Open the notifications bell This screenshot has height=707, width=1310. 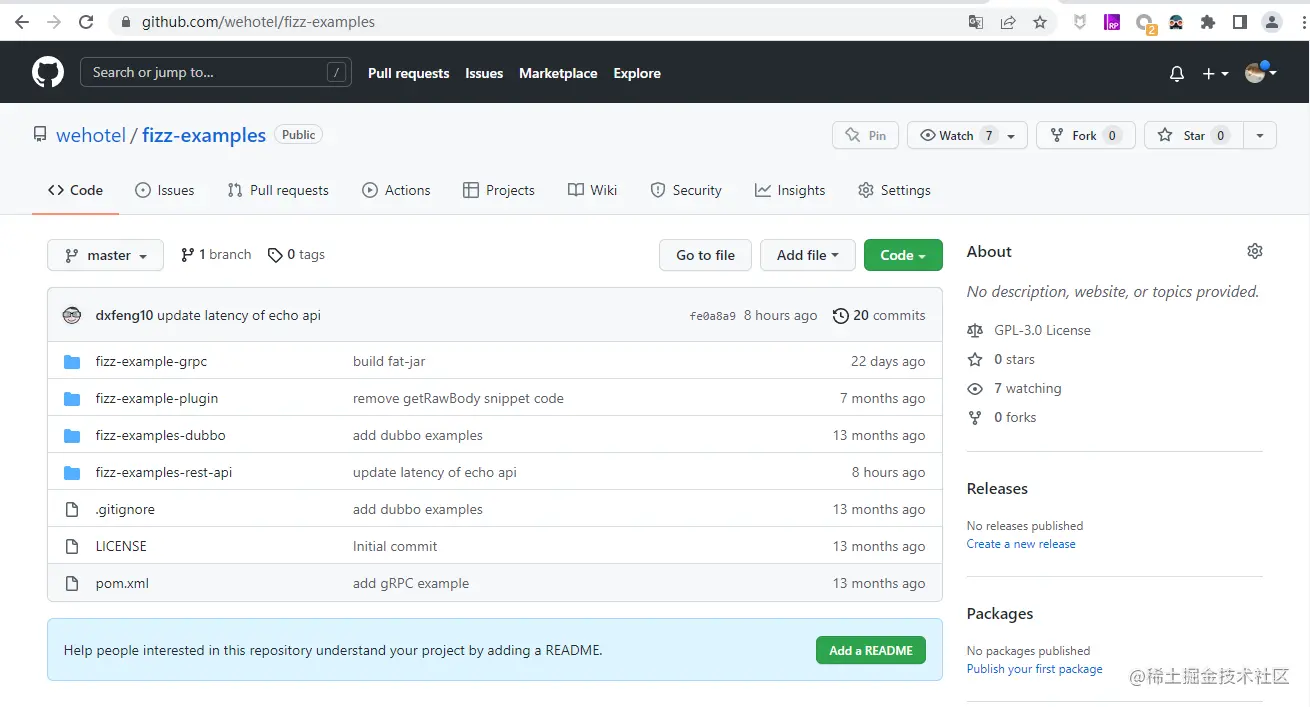click(x=1176, y=72)
